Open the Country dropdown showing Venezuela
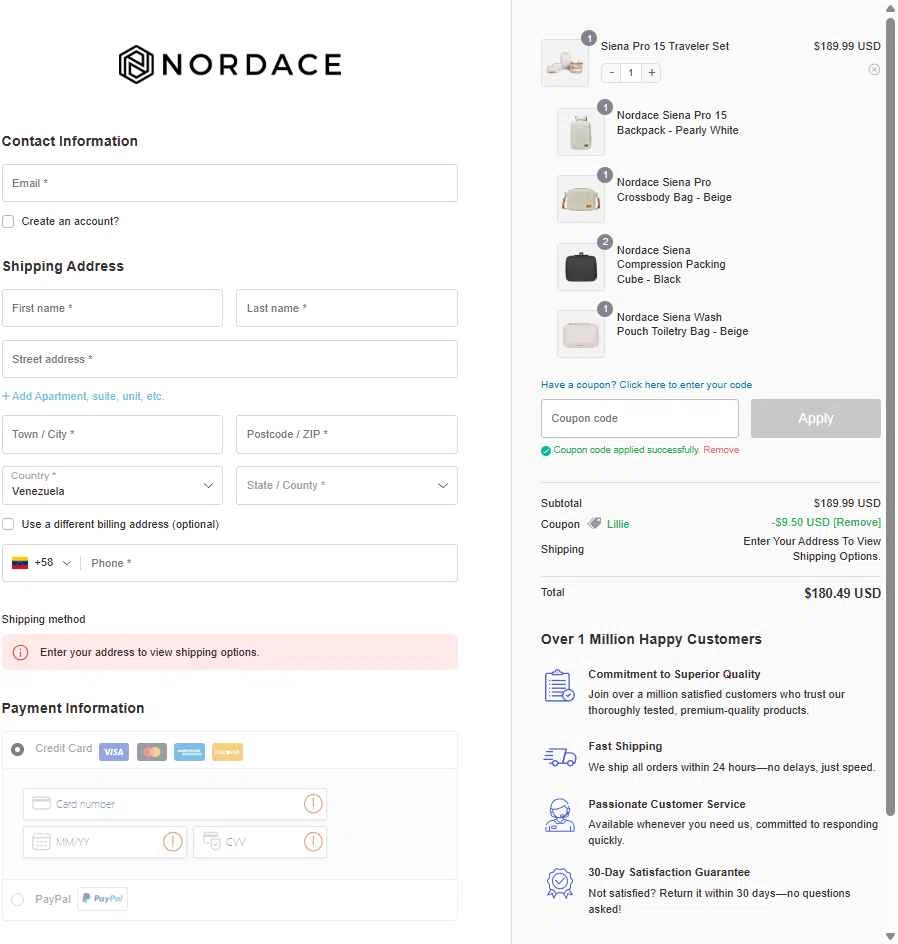 113,485
